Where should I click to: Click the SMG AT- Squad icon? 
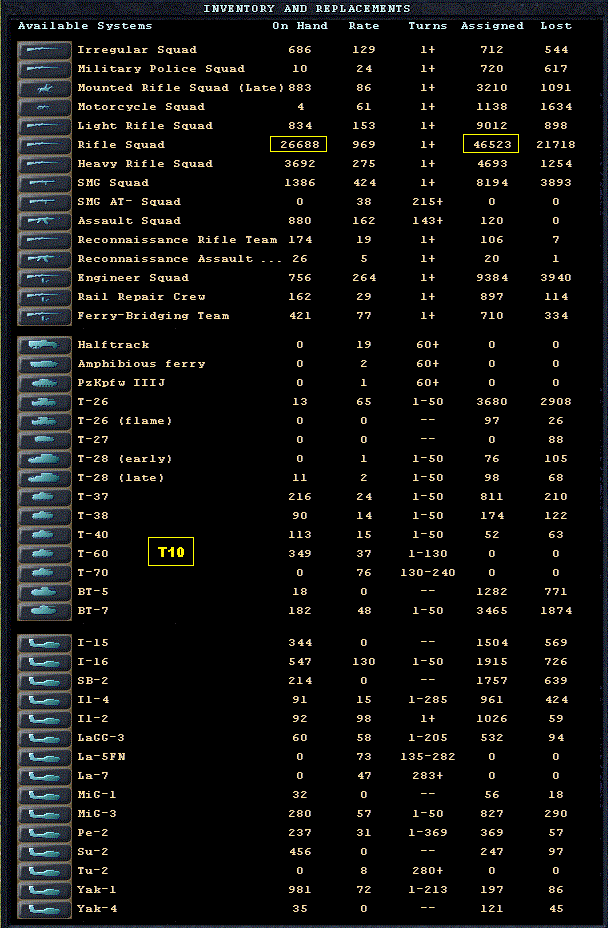pyautogui.click(x=44, y=202)
